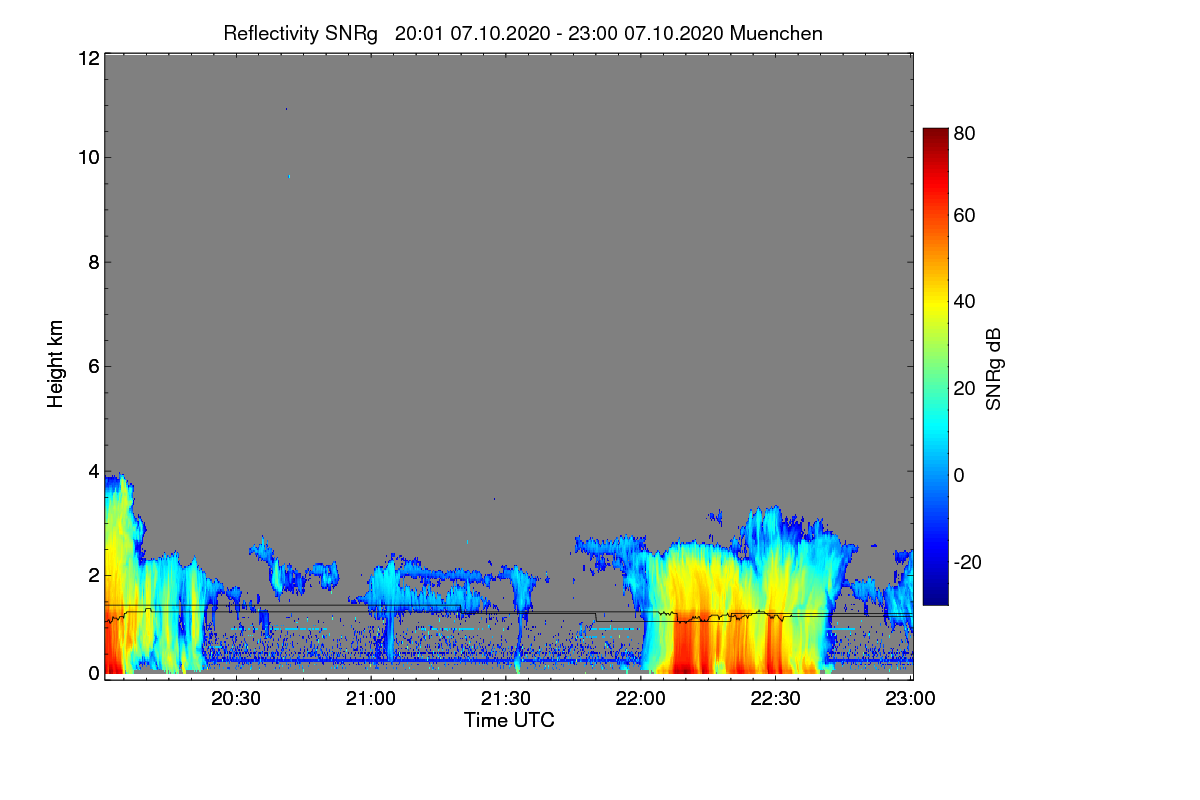The image size is (1200, 800).
Task: Click the SNRg color scale bar
Action: point(934,366)
